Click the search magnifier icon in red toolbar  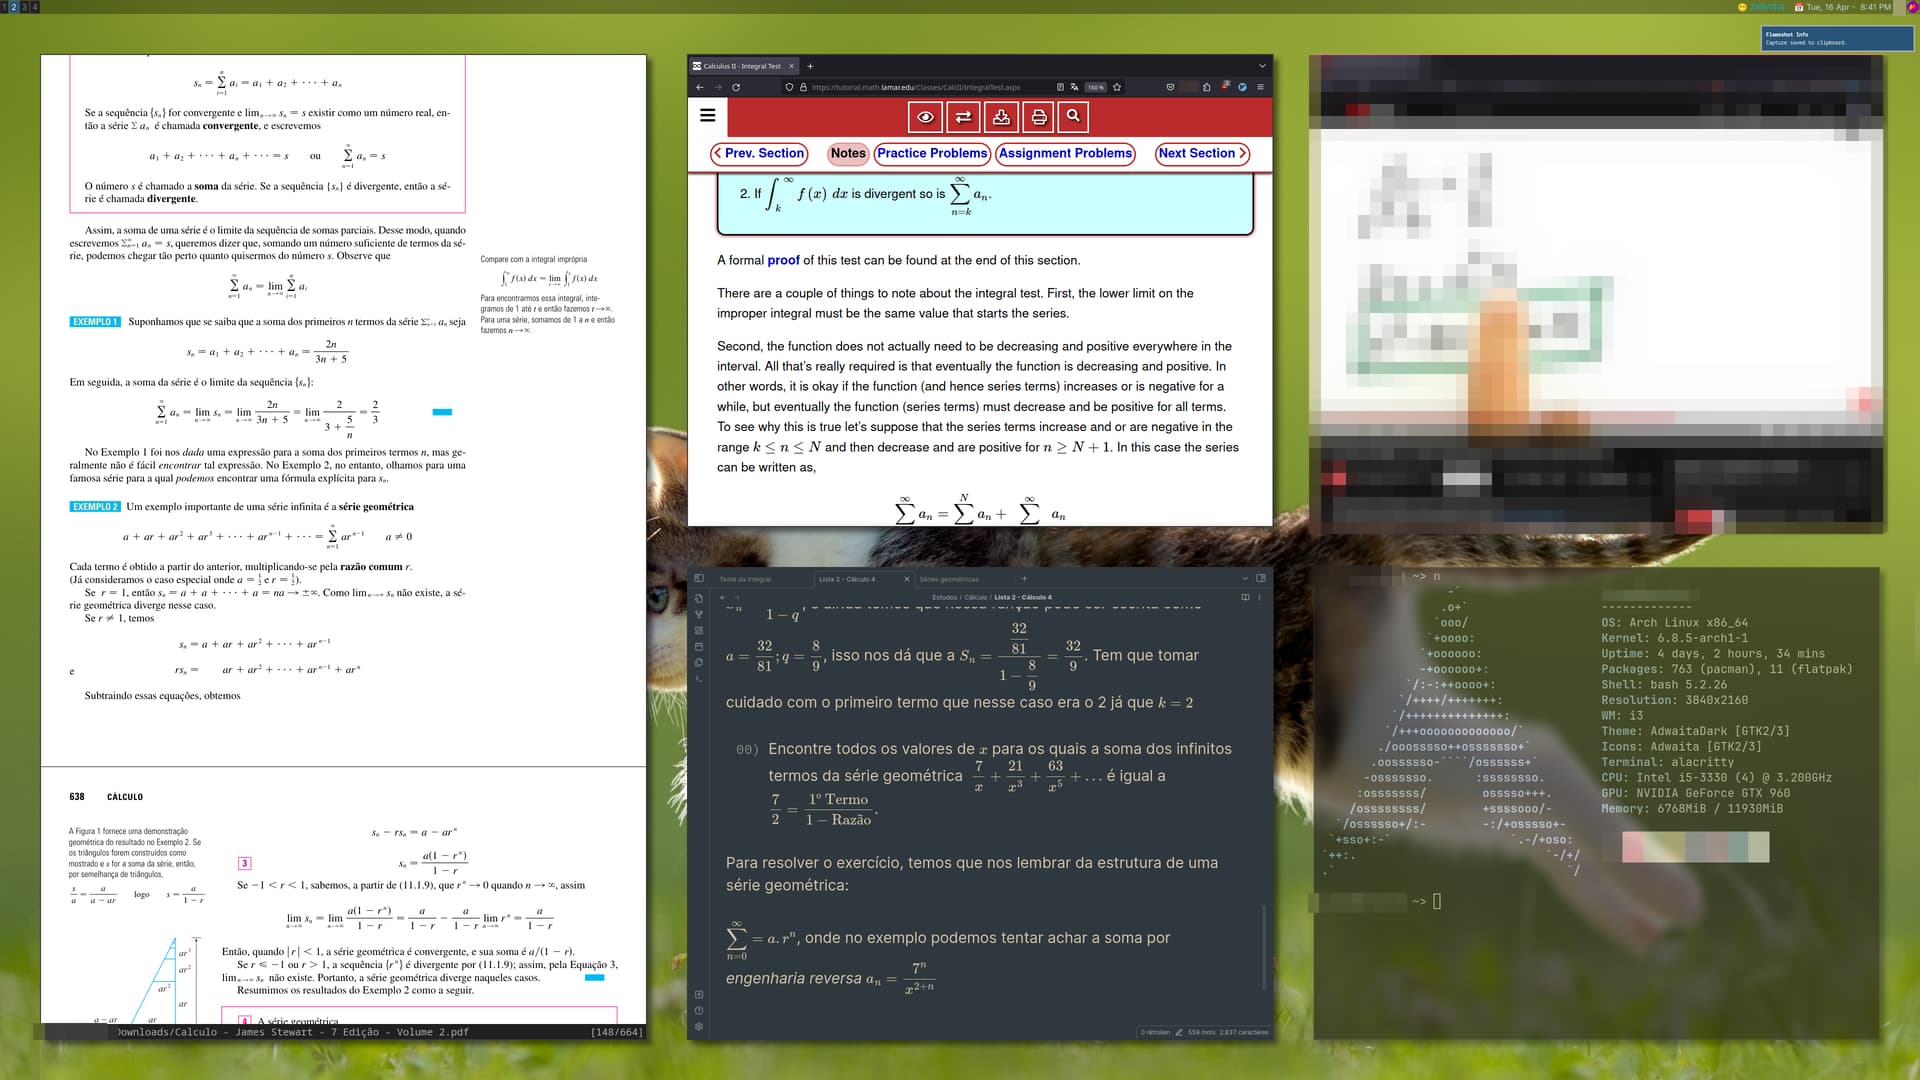coord(1073,117)
